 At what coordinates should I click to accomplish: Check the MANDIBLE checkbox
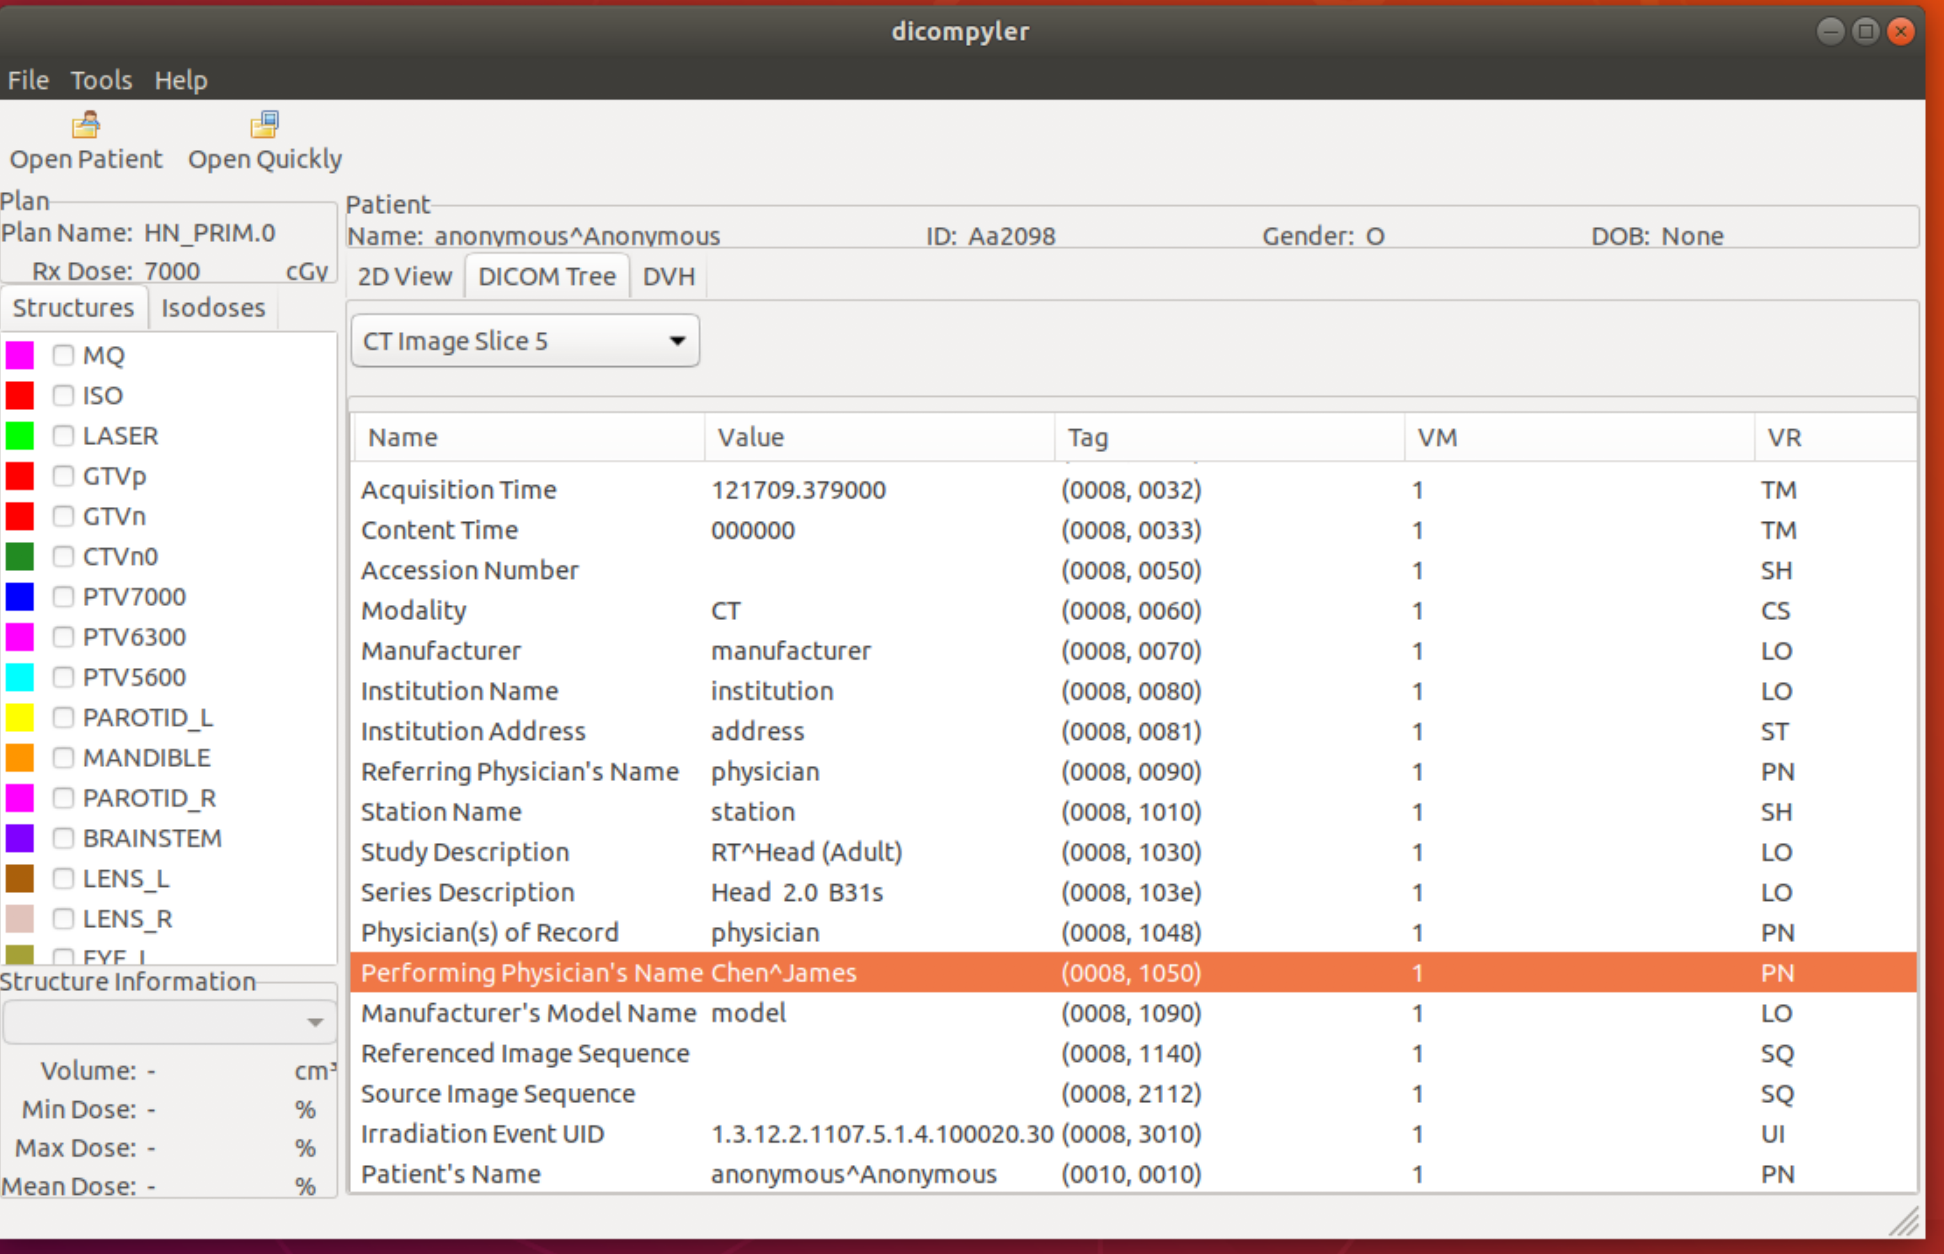(64, 757)
